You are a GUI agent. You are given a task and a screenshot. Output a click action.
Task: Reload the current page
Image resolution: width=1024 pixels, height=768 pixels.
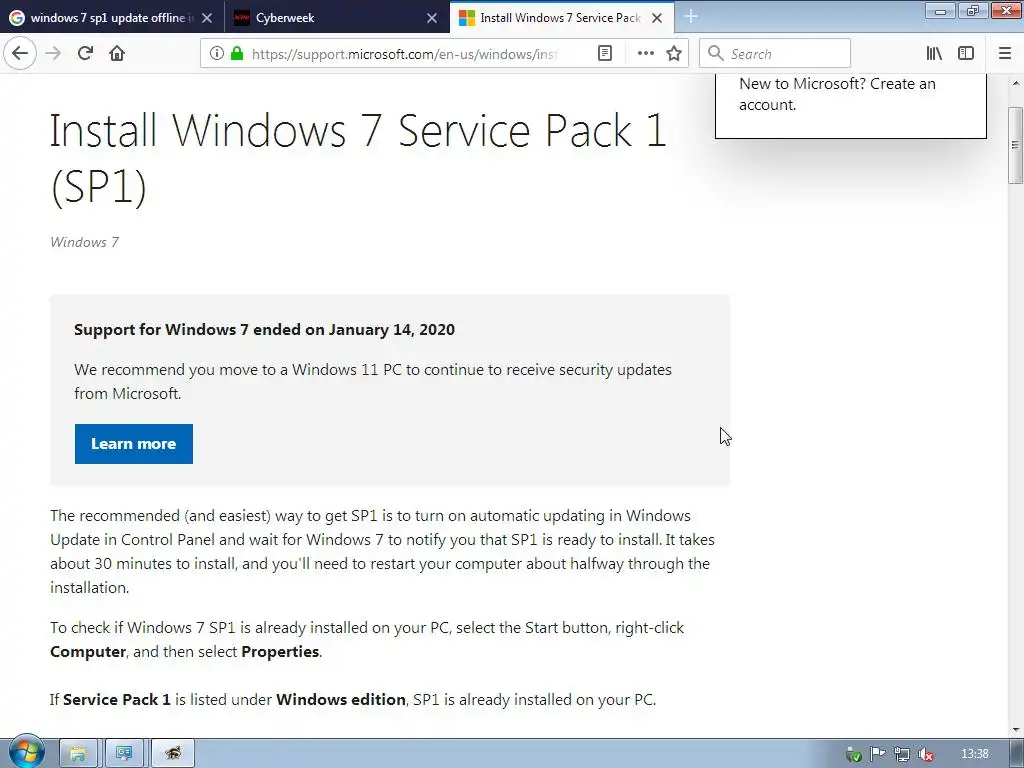[85, 53]
